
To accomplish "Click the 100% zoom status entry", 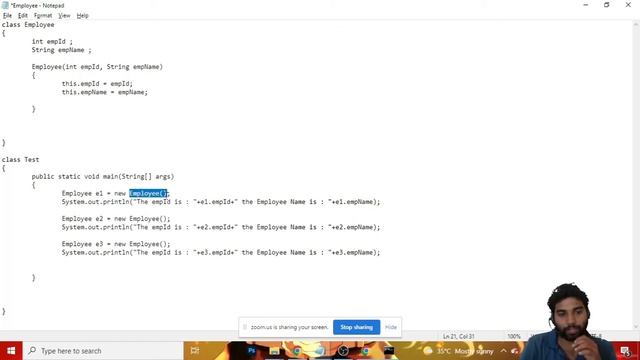I will (514, 336).
